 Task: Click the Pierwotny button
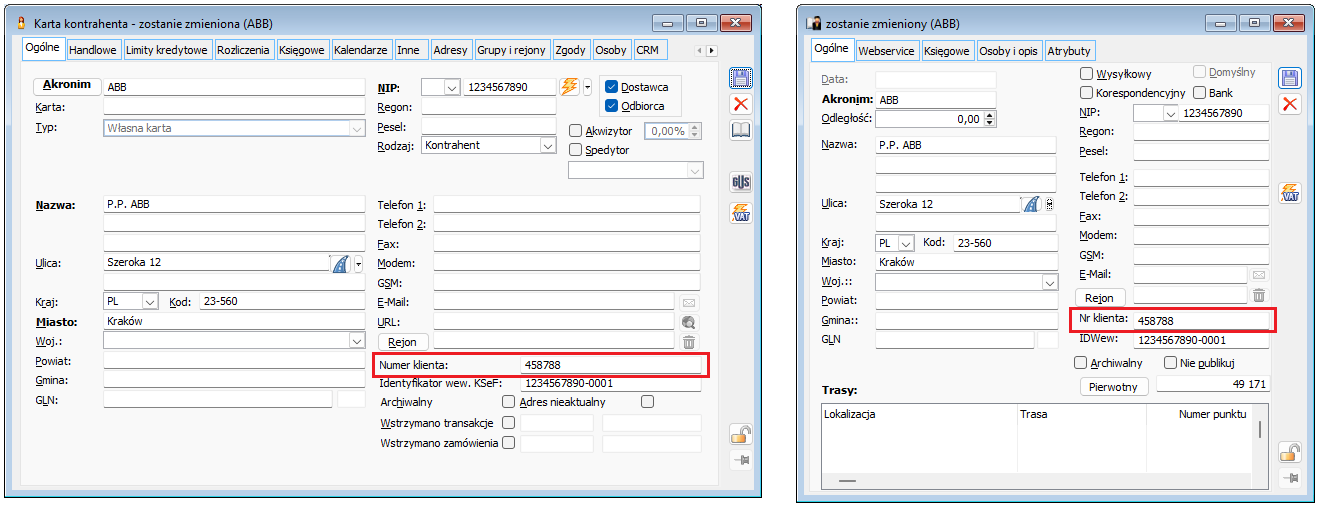[1115, 386]
